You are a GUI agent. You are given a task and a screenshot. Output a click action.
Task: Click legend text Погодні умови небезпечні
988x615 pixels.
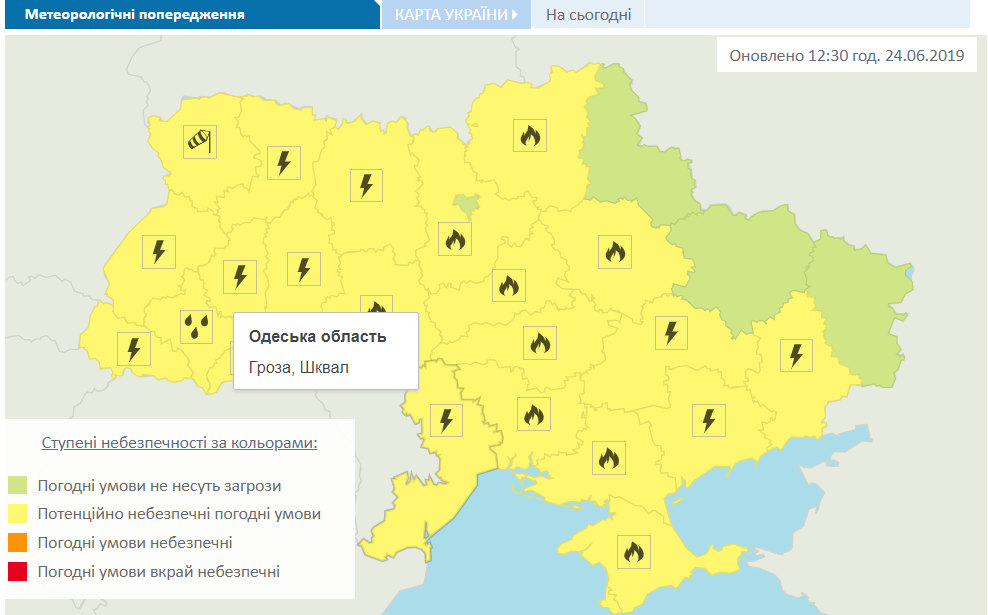tap(135, 543)
